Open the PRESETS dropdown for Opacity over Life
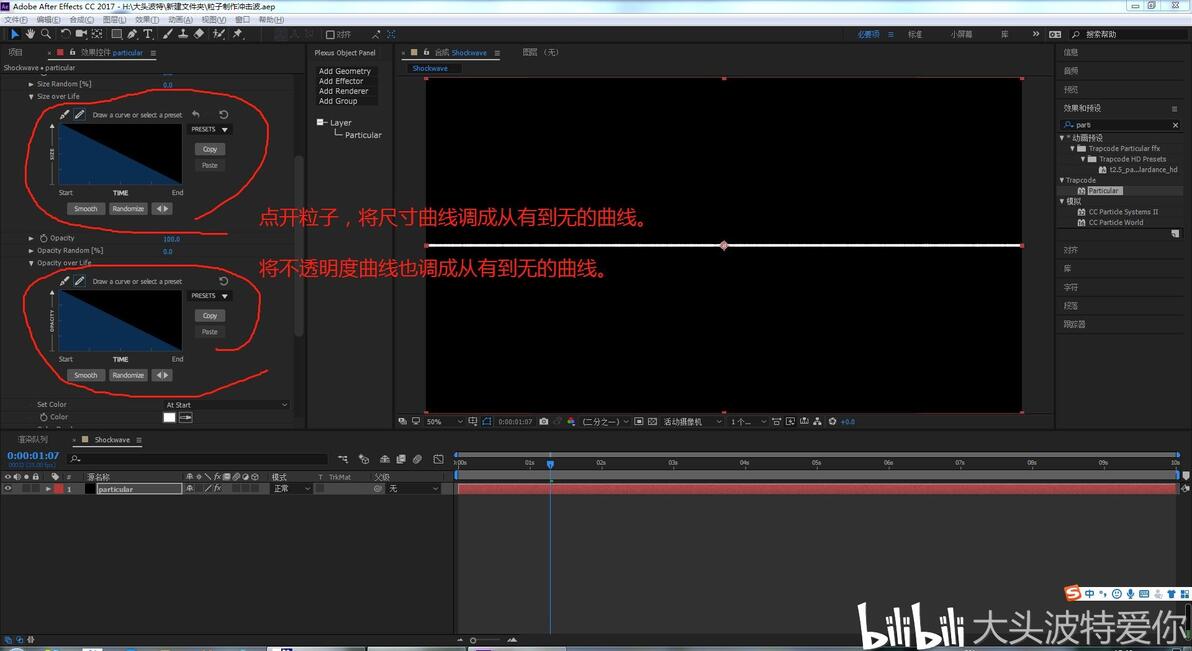The image size is (1192, 651). click(x=210, y=296)
